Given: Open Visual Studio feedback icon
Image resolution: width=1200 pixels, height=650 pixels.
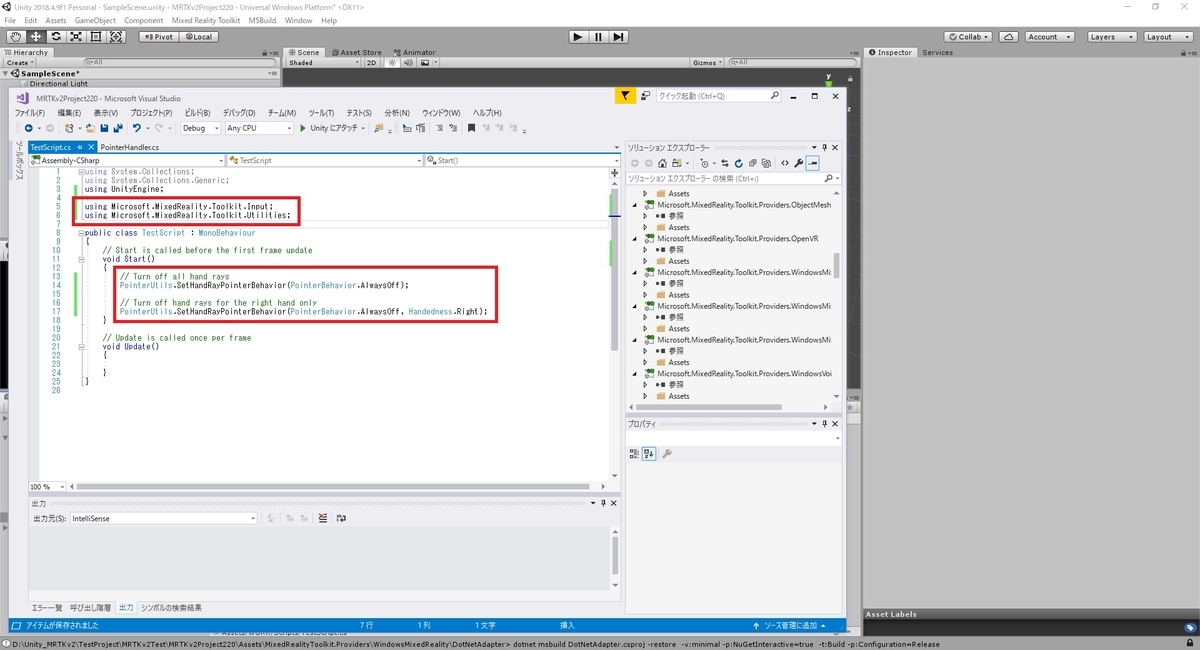Looking at the screenshot, I should (x=645, y=96).
